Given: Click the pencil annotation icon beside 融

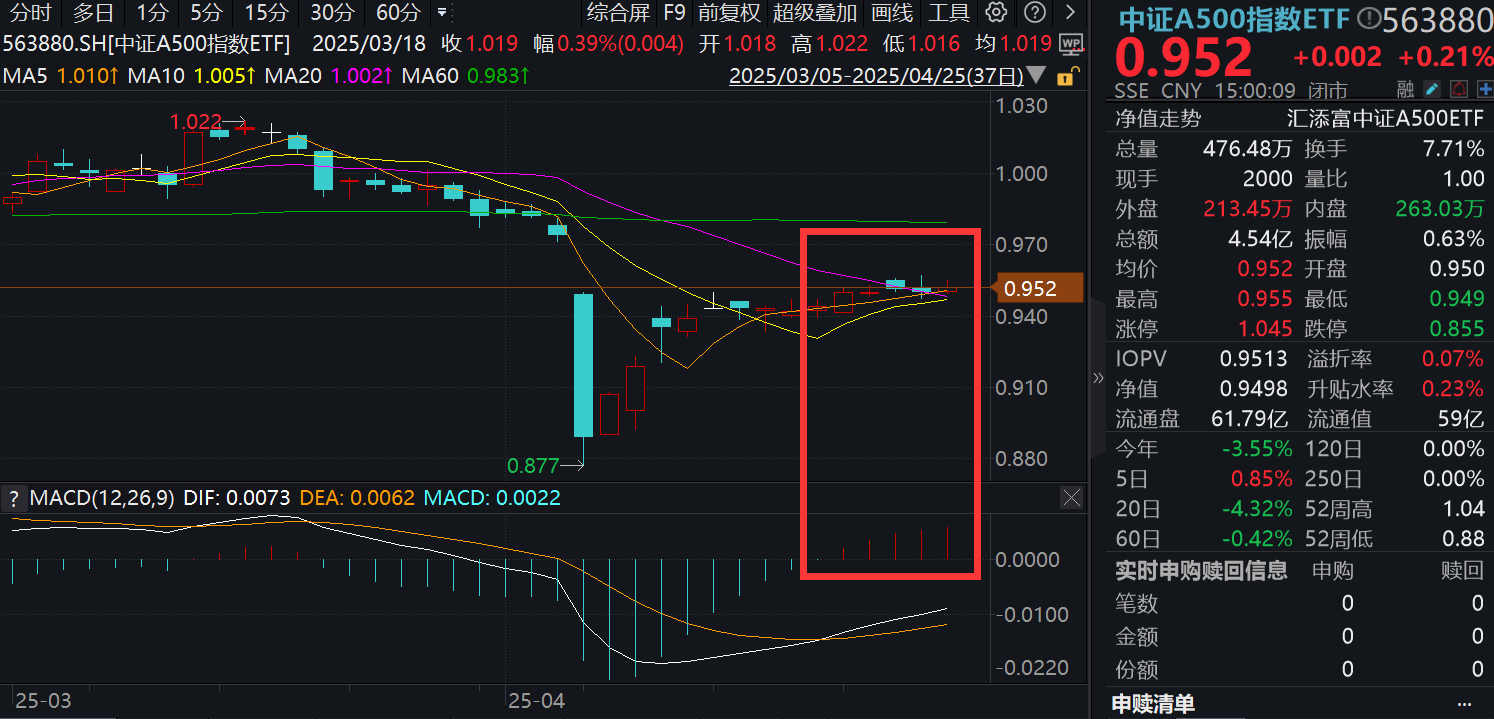Looking at the screenshot, I should click(1432, 89).
